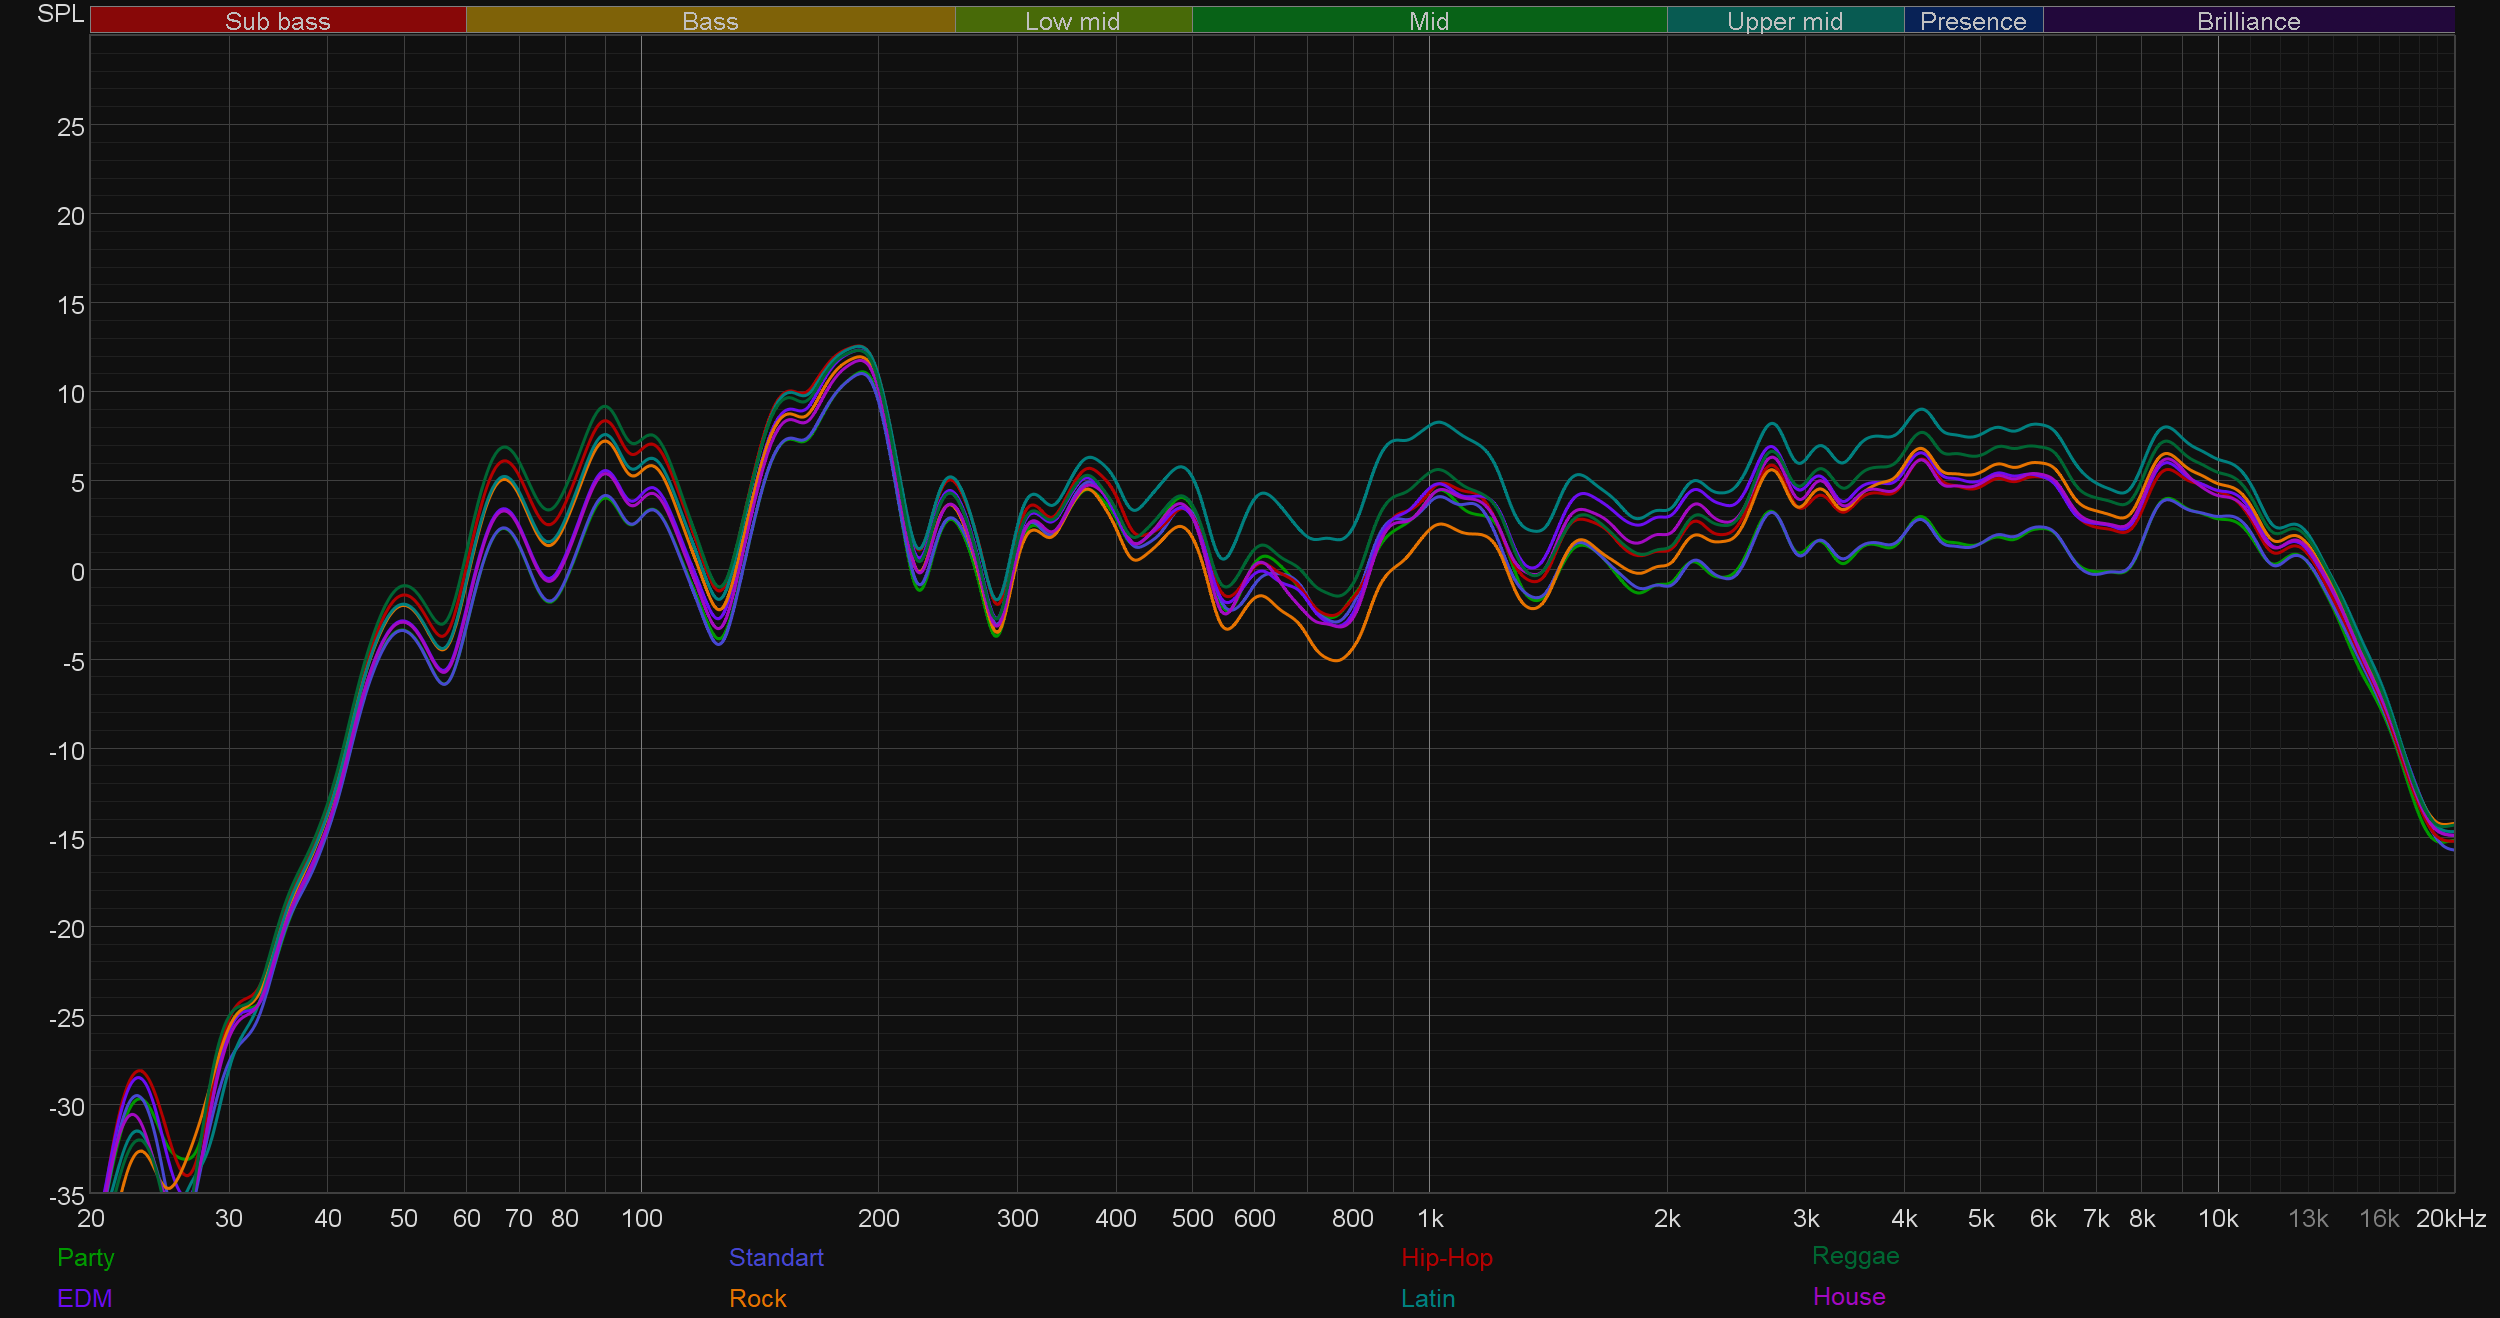Select the Rock legend entry
Image resolution: width=2500 pixels, height=1318 pixels.
758,1298
